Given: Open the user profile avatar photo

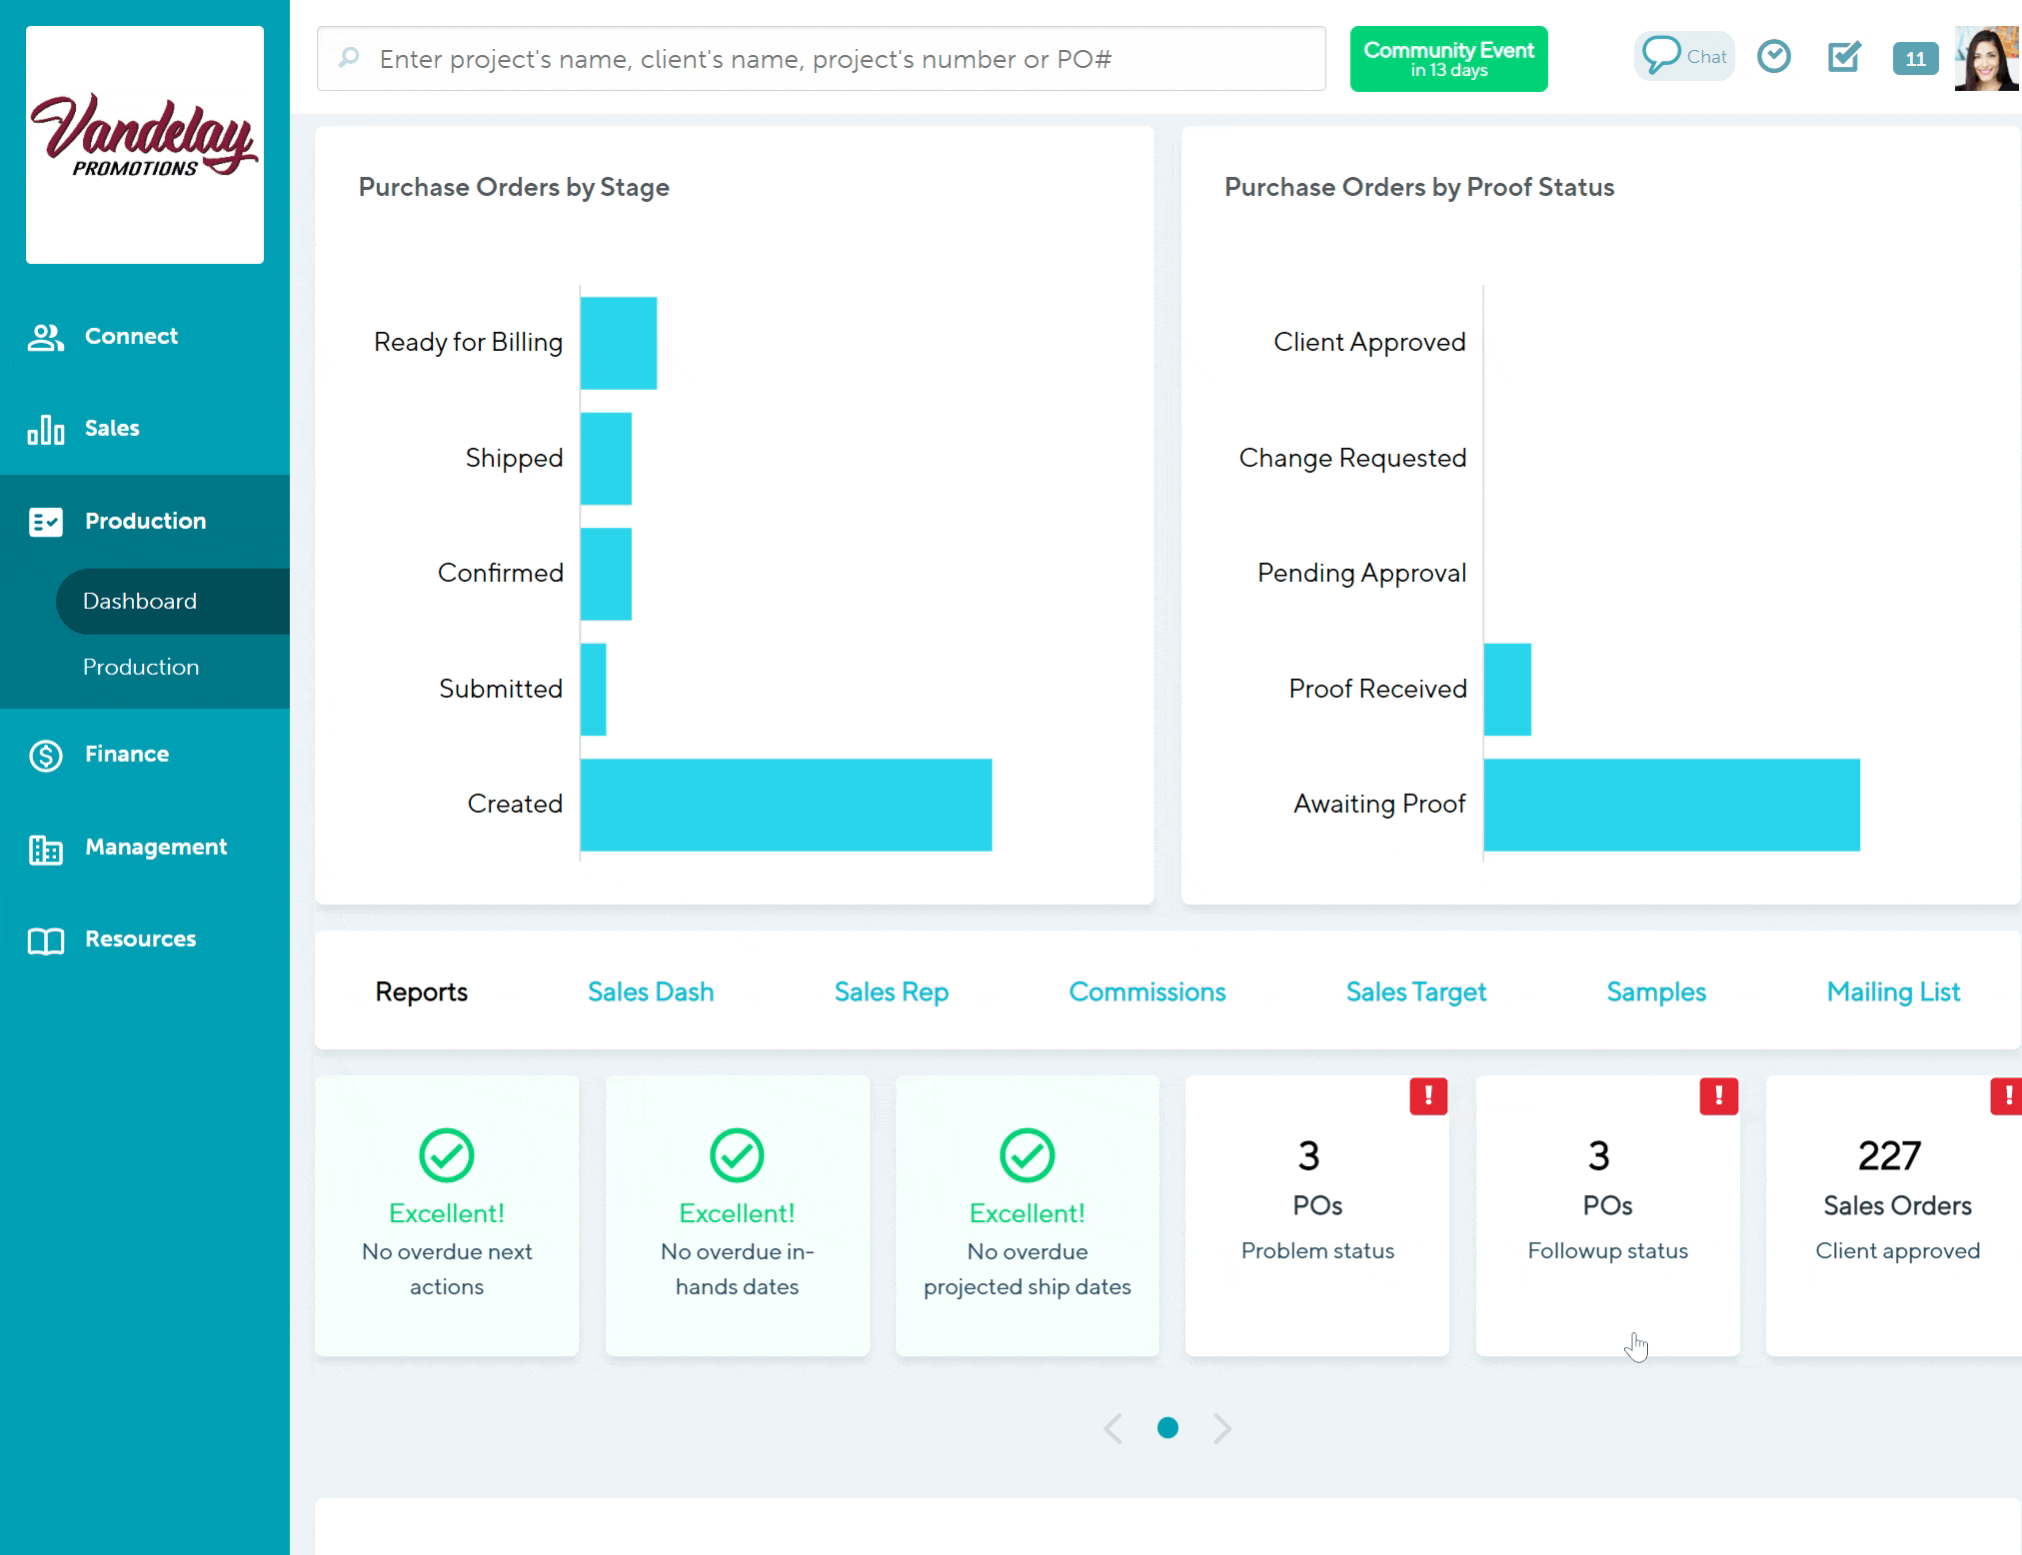Looking at the screenshot, I should pyautogui.click(x=1986, y=58).
